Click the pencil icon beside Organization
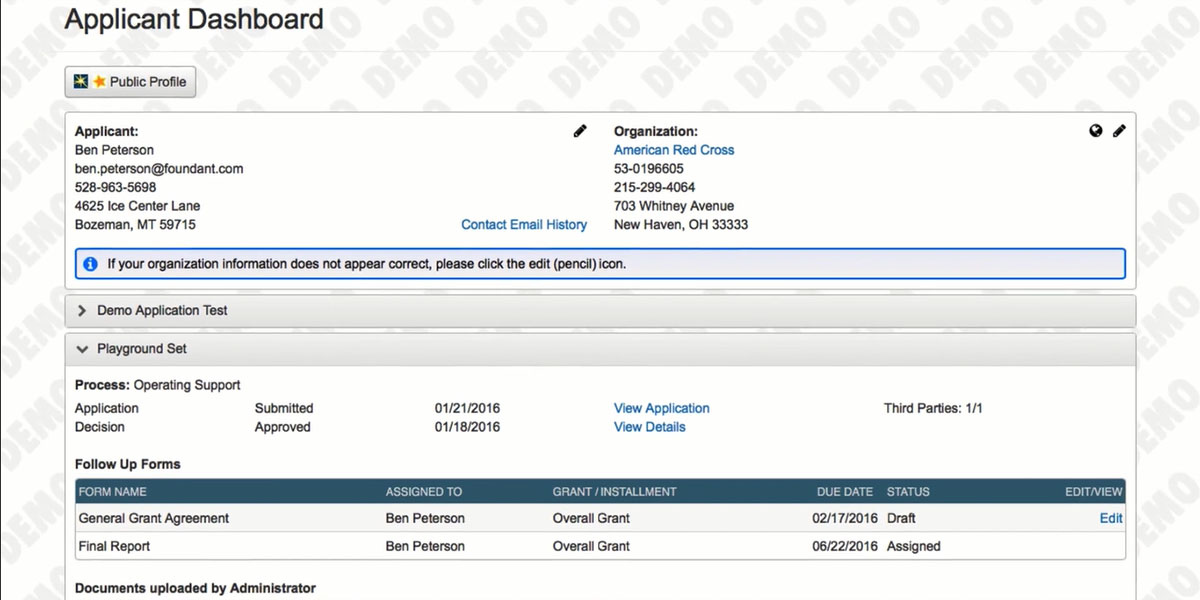The image size is (1200, 600). point(1119,131)
